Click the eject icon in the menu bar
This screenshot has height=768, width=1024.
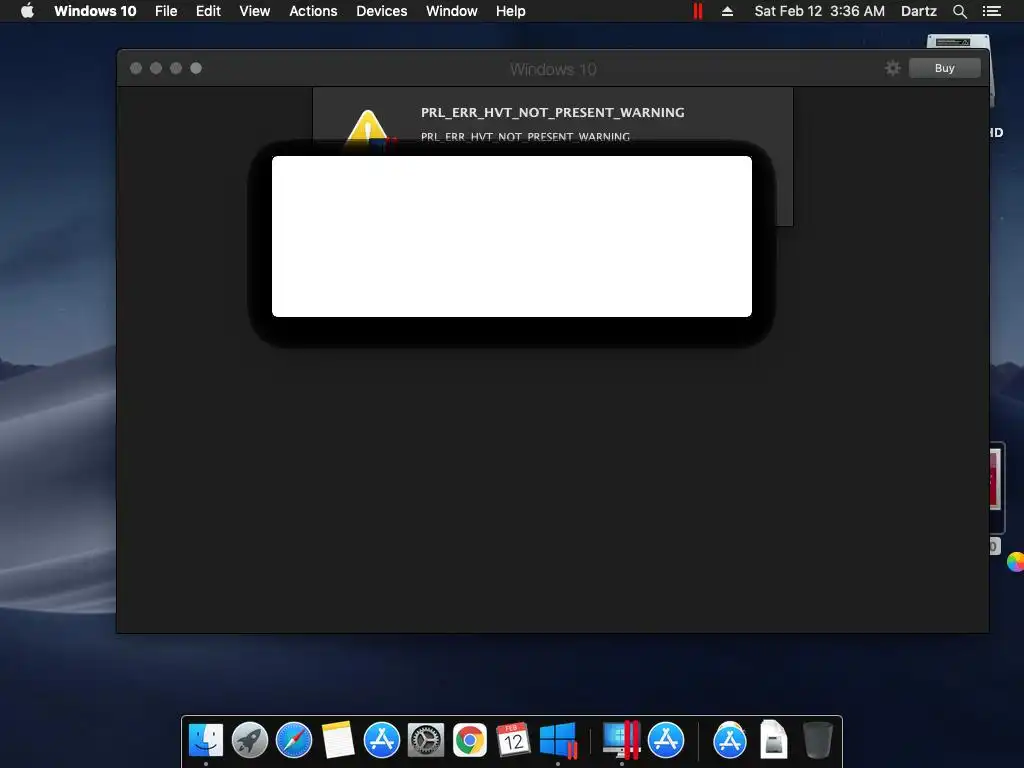coord(728,11)
